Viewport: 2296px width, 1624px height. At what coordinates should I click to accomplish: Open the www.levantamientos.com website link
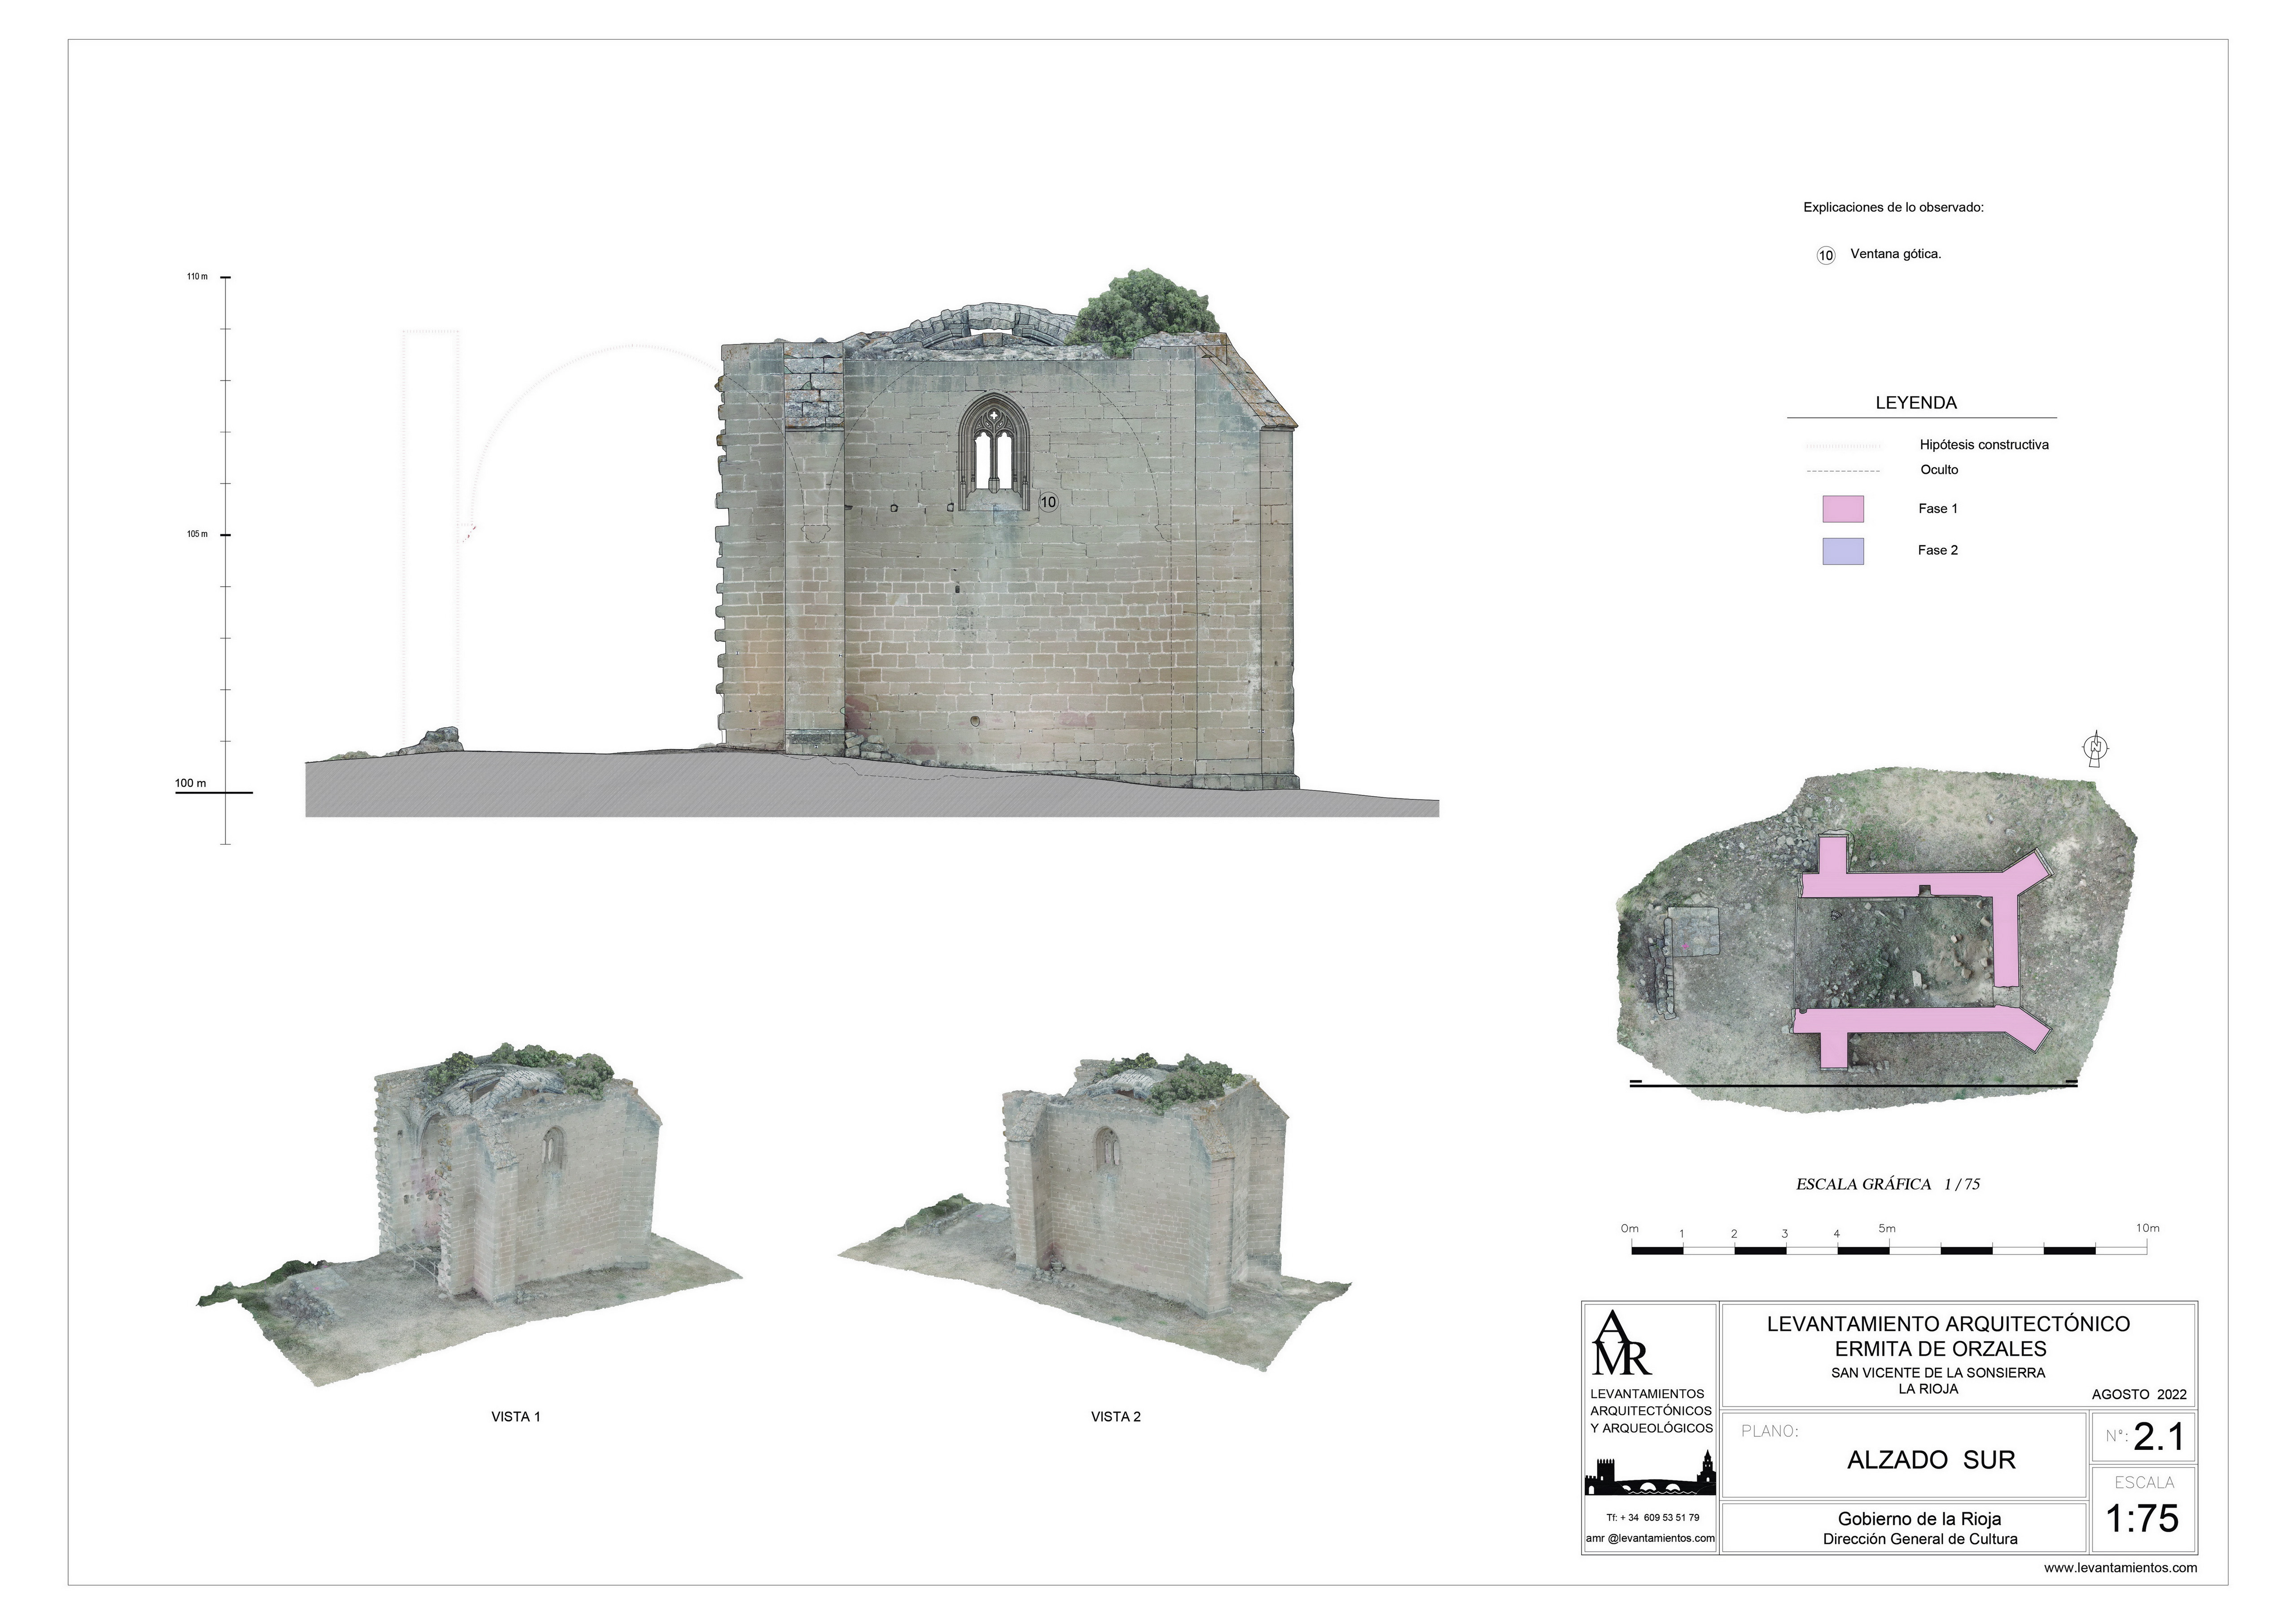click(2120, 1567)
